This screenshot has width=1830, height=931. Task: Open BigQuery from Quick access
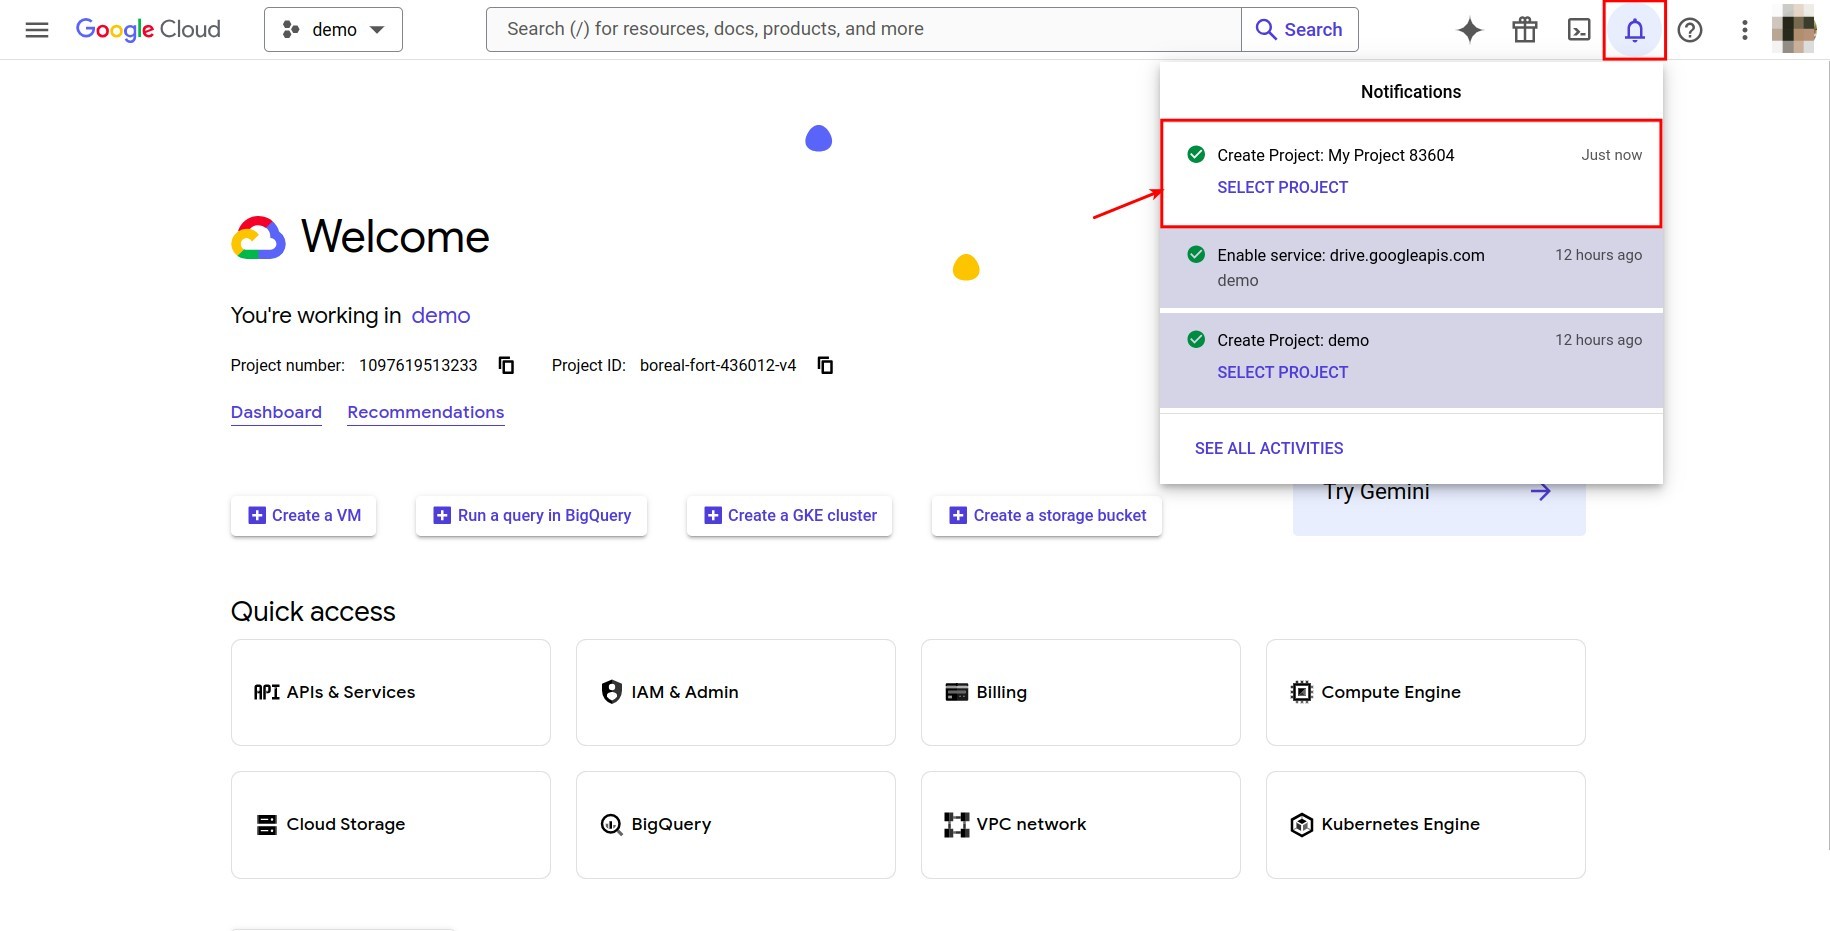pyautogui.click(x=670, y=824)
